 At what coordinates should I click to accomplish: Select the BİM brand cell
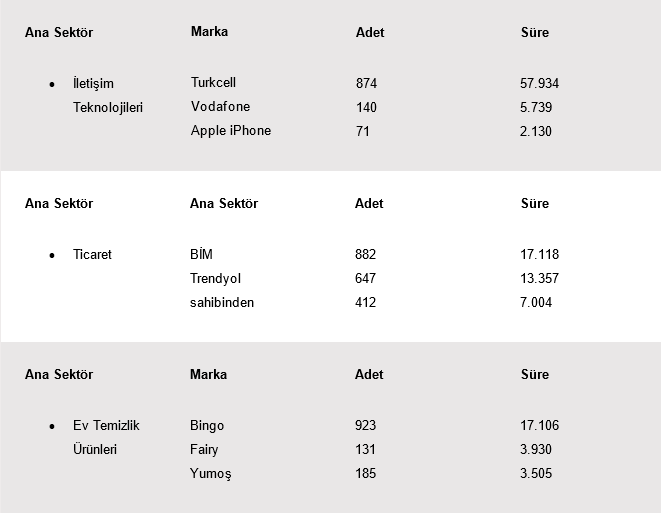coord(201,255)
